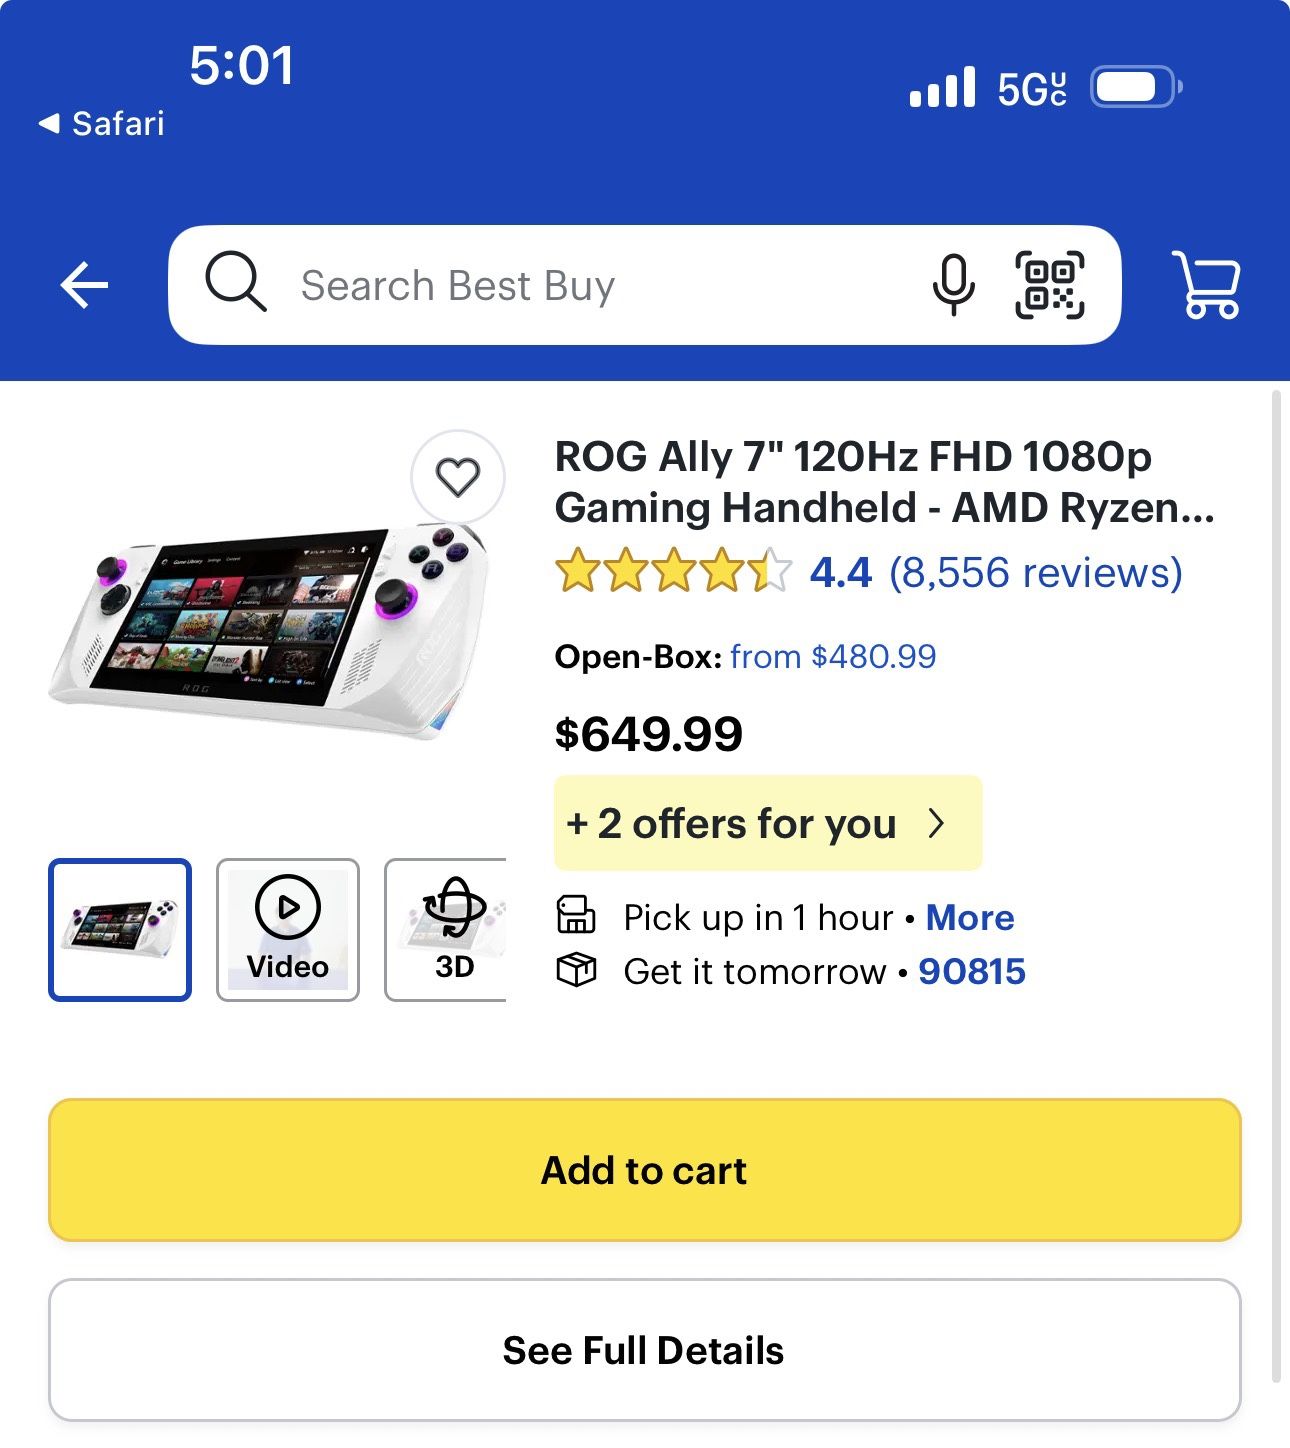Open the QR code scanner icon
The image size is (1290, 1448).
(x=1050, y=285)
